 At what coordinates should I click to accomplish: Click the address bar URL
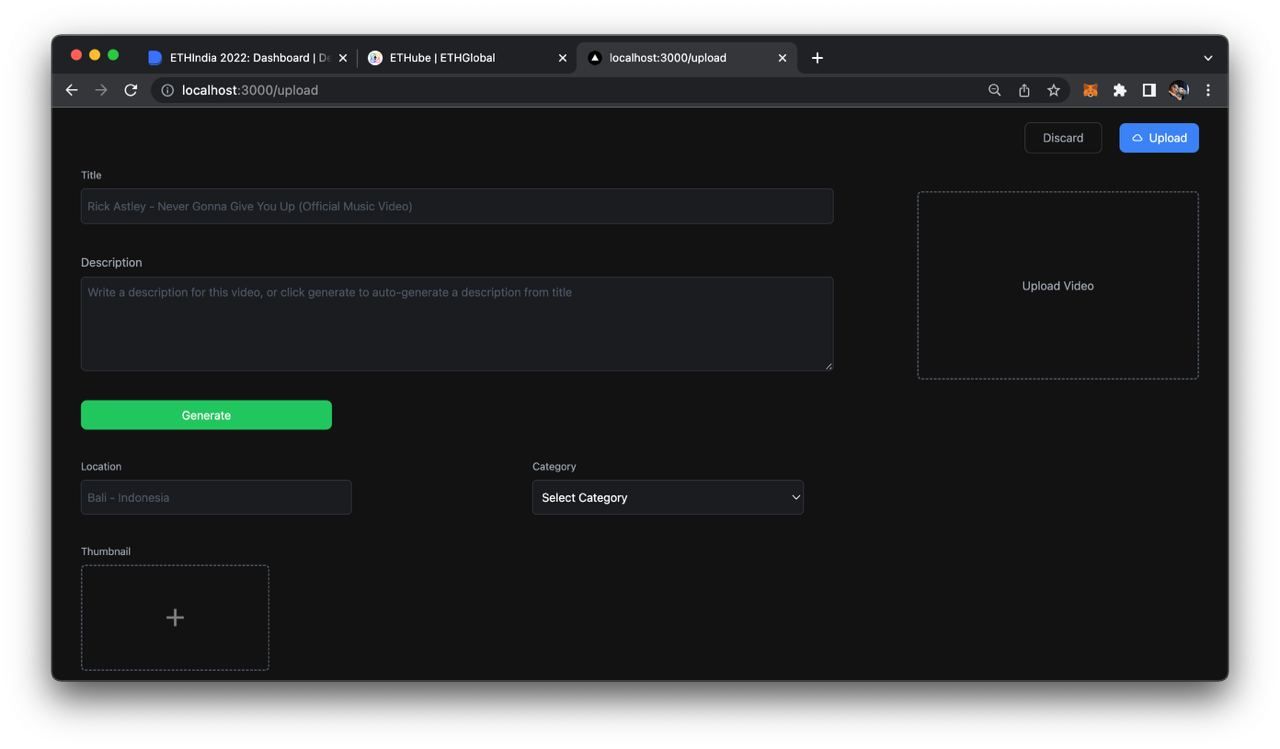point(250,90)
